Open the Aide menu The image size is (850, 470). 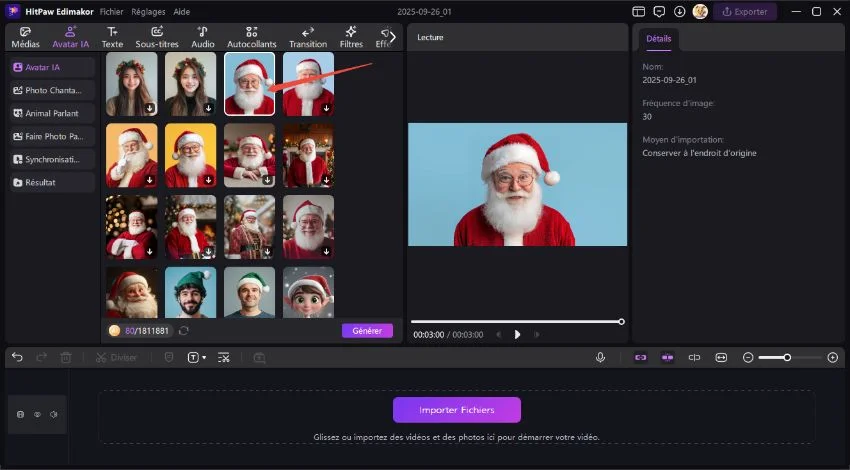click(x=182, y=11)
